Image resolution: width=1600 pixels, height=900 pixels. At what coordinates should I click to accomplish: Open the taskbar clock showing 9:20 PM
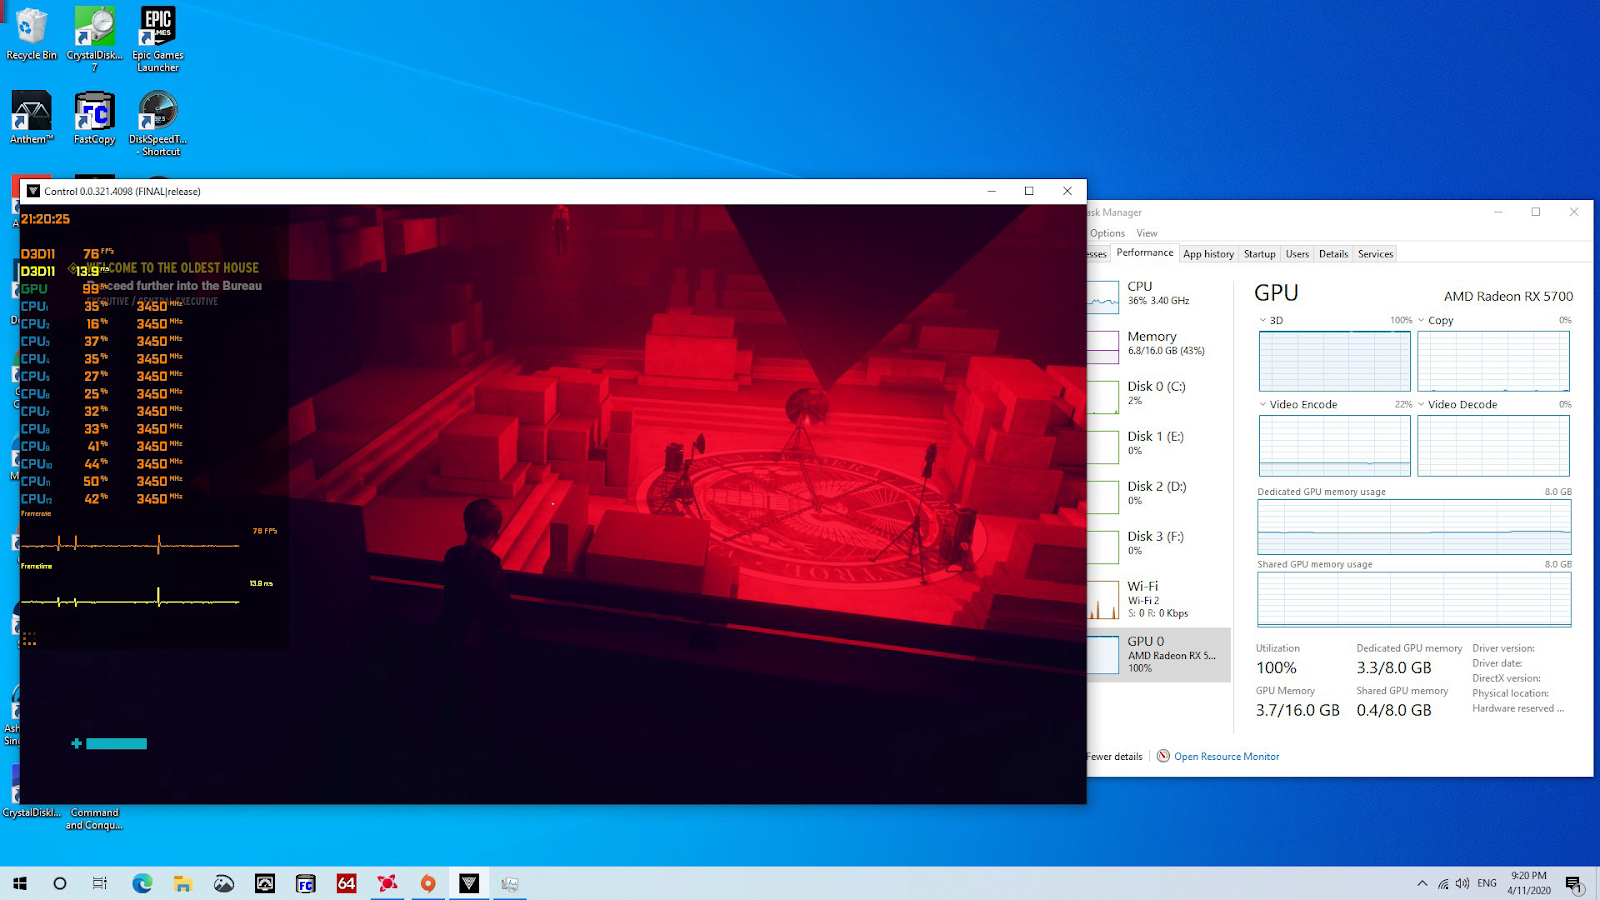click(1529, 883)
